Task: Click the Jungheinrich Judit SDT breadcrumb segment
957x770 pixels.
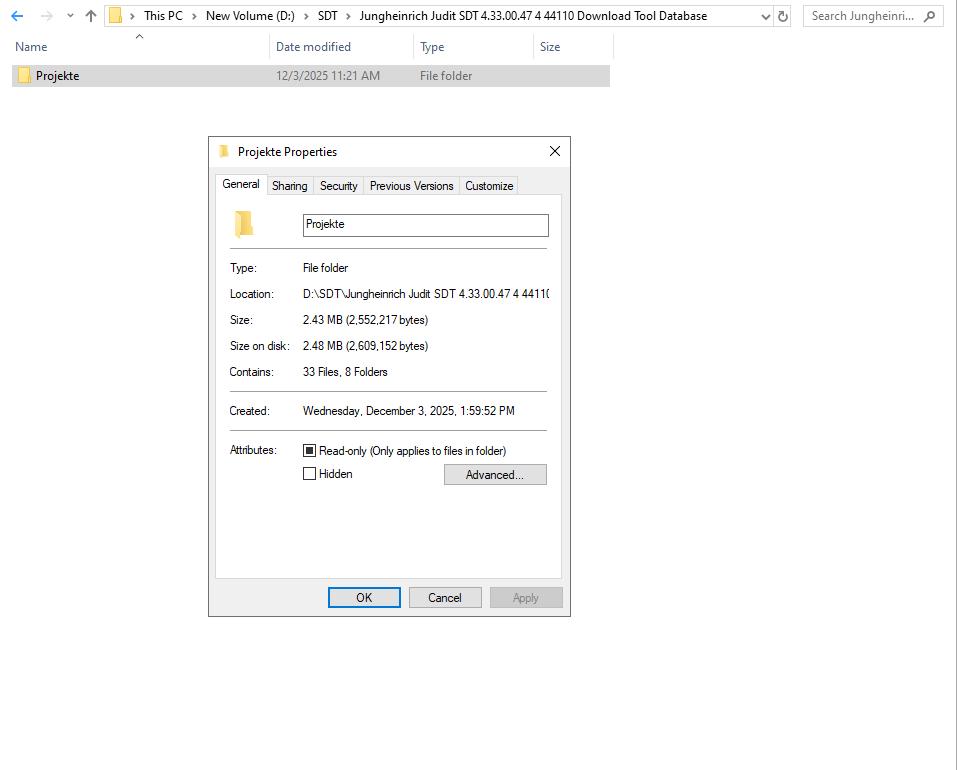Action: (x=533, y=16)
